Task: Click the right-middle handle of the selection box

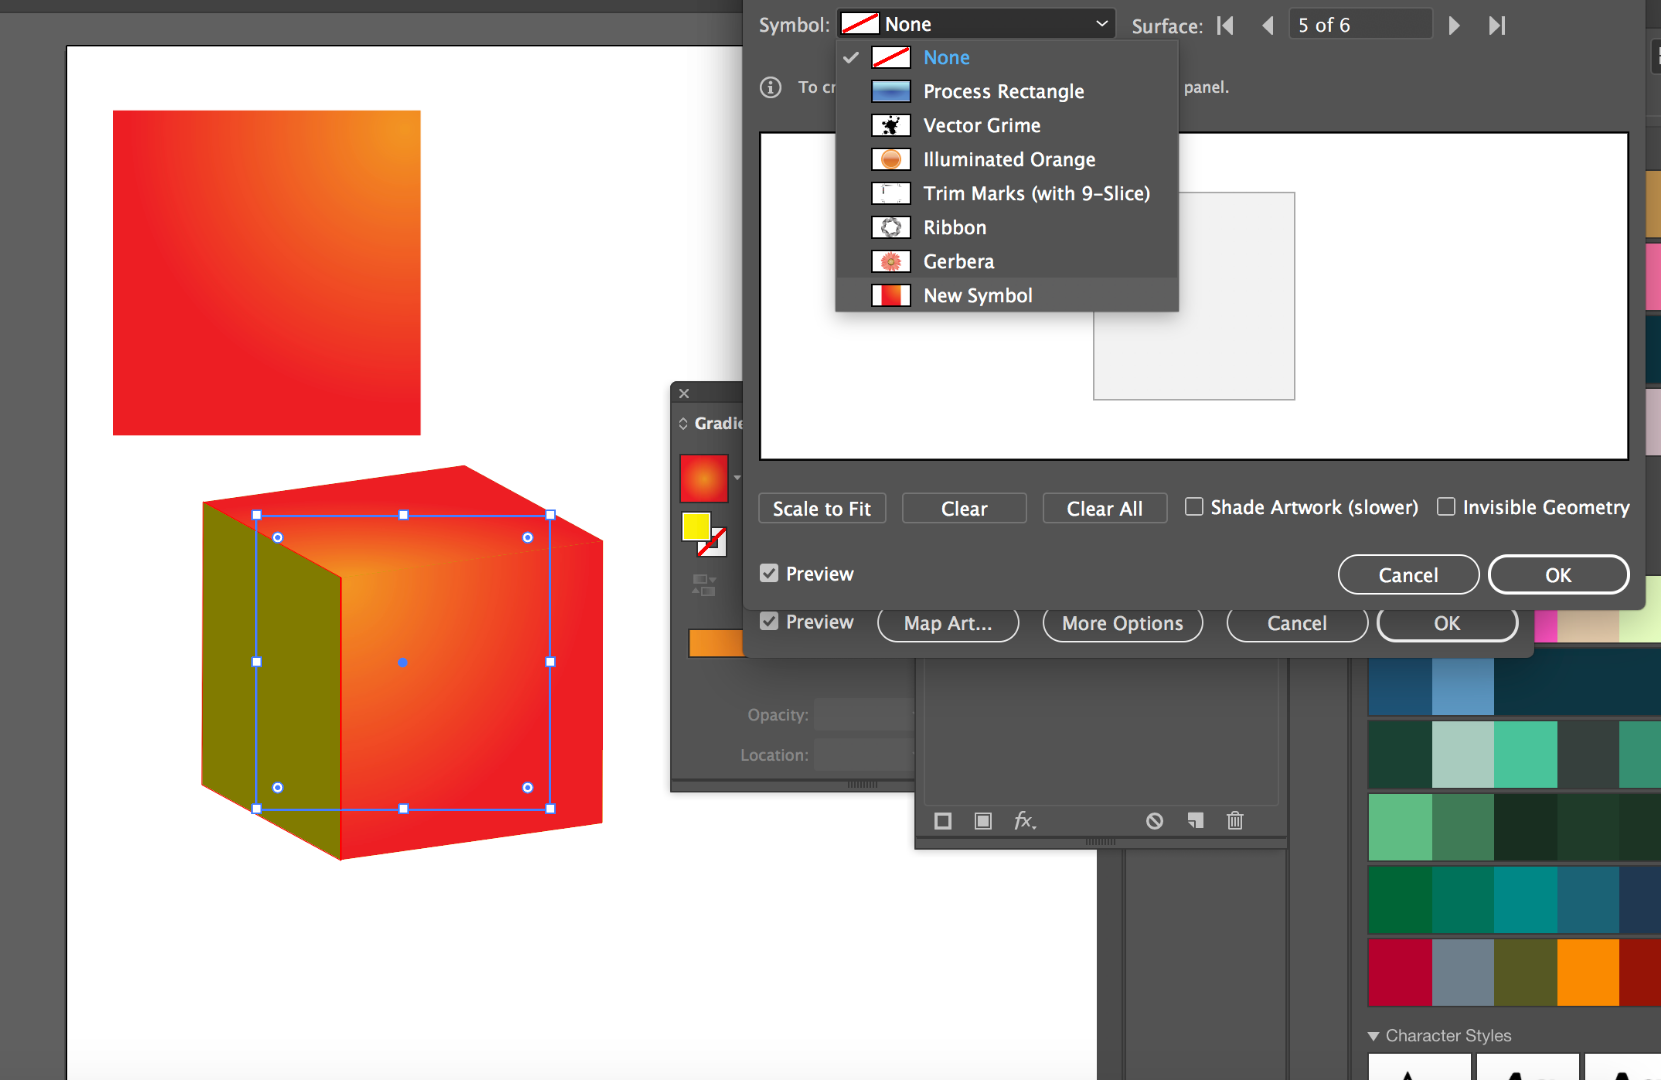Action: 550,662
